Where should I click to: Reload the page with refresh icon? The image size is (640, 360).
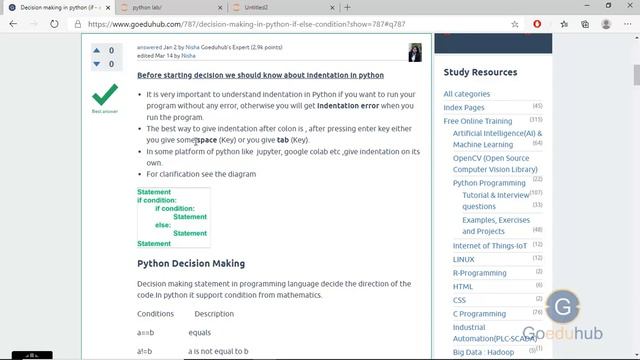coord(54,24)
